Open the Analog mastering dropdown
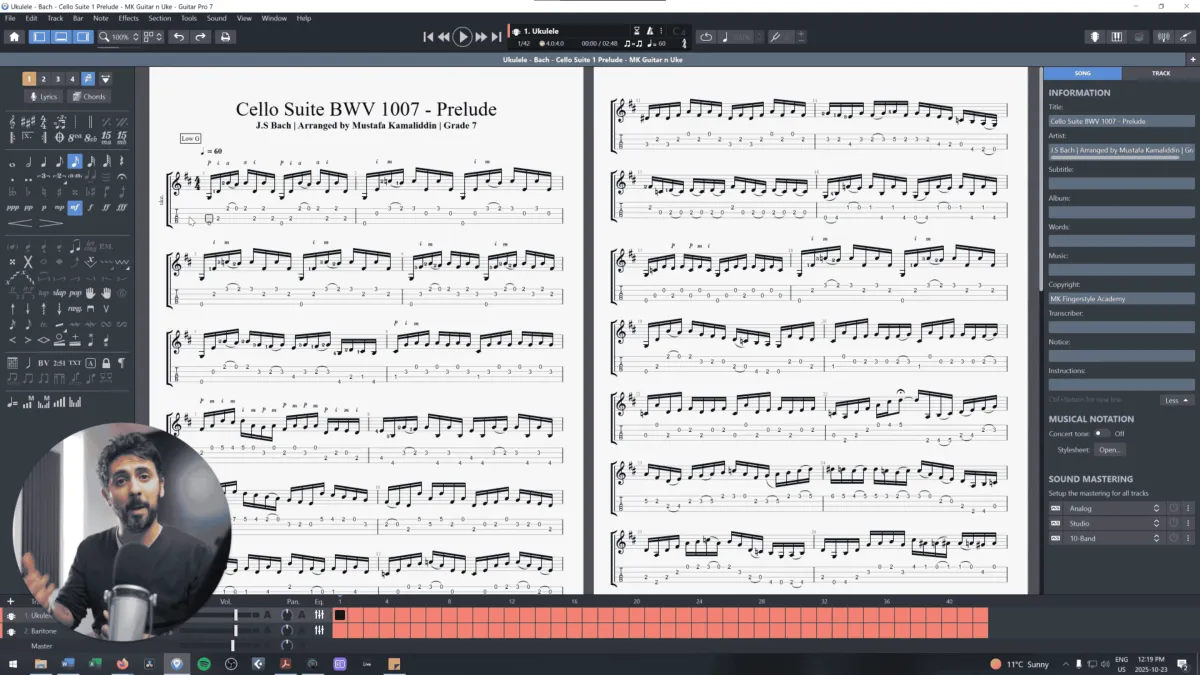 click(1112, 508)
